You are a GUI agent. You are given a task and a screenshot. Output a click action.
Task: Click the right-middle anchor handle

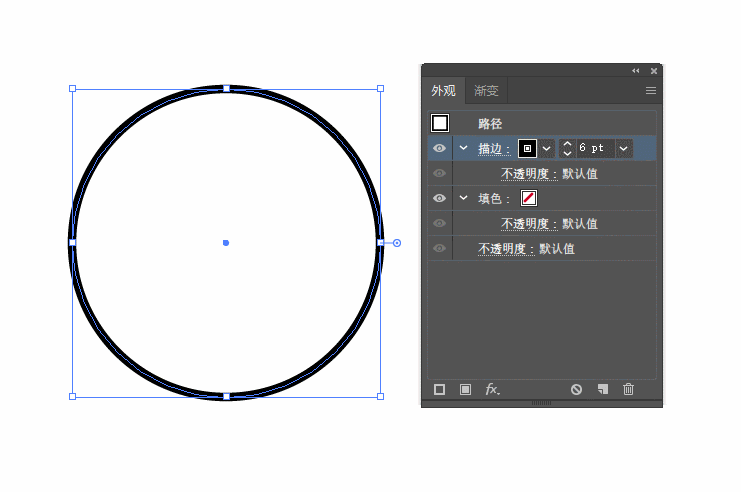[380, 242]
